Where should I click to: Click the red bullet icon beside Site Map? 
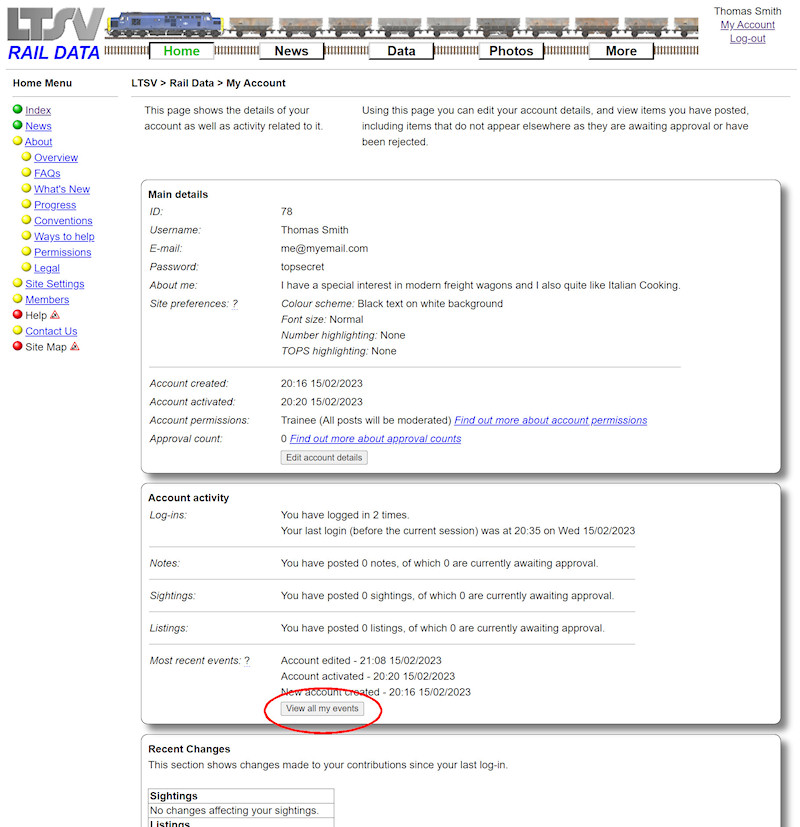17,346
